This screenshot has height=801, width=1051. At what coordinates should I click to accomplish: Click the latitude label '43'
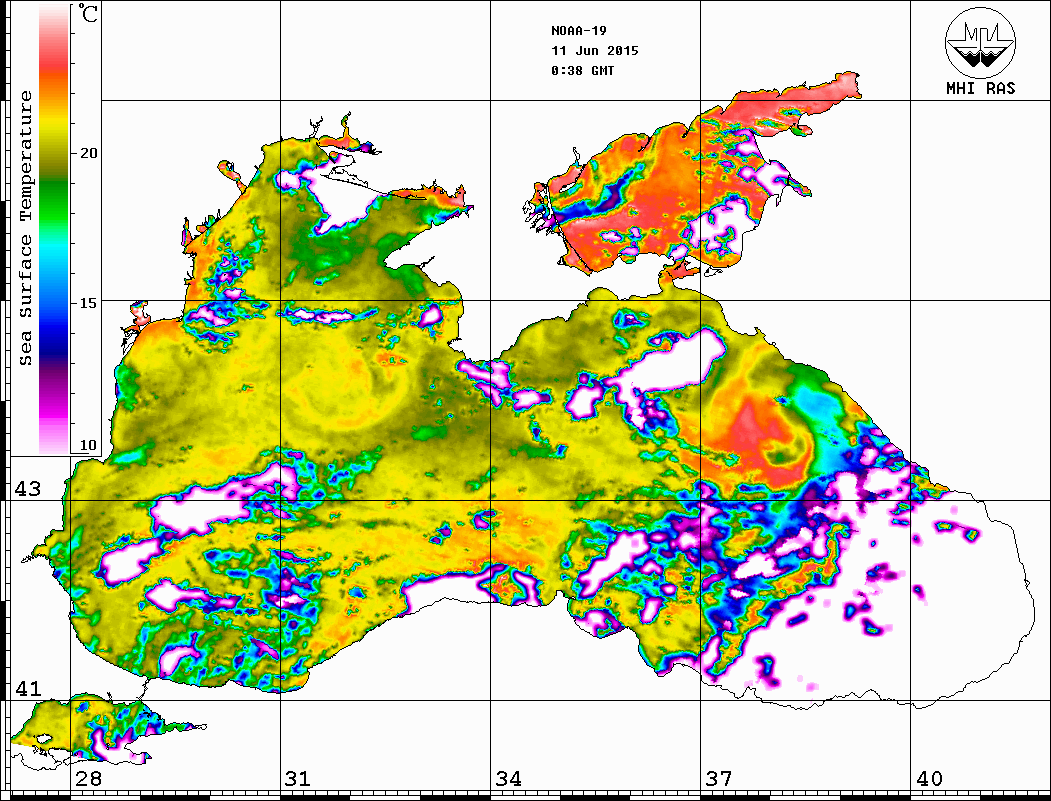(x=28, y=489)
